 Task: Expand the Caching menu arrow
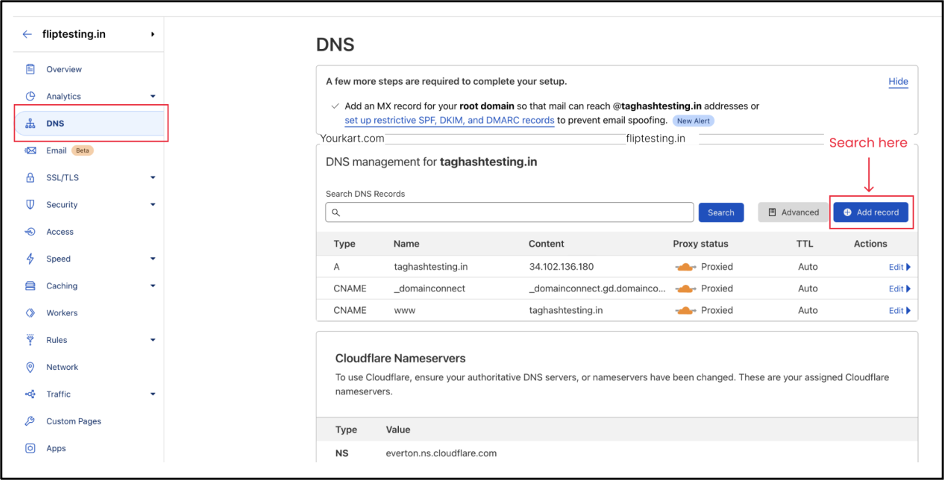(152, 286)
